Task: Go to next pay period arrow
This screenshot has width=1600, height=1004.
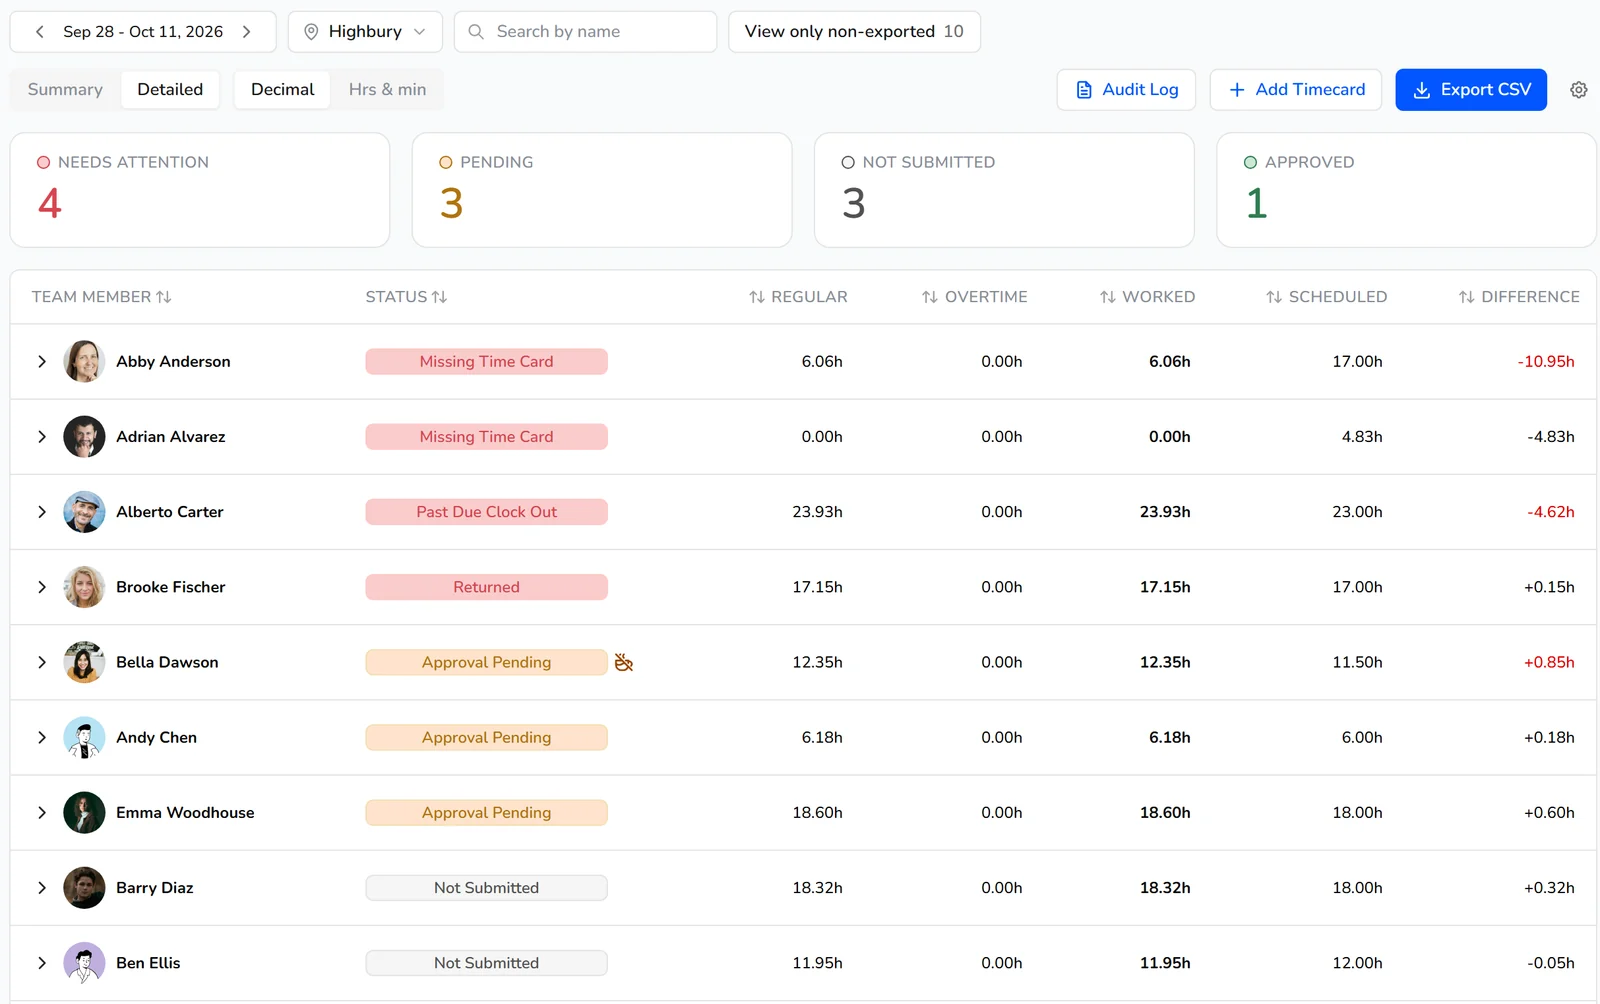Action: pyautogui.click(x=247, y=32)
